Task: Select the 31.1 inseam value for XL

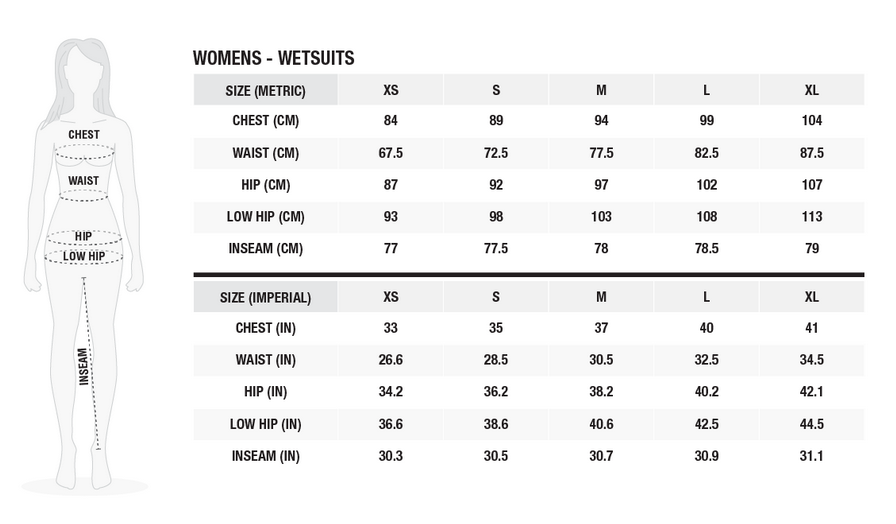Action: (812, 456)
